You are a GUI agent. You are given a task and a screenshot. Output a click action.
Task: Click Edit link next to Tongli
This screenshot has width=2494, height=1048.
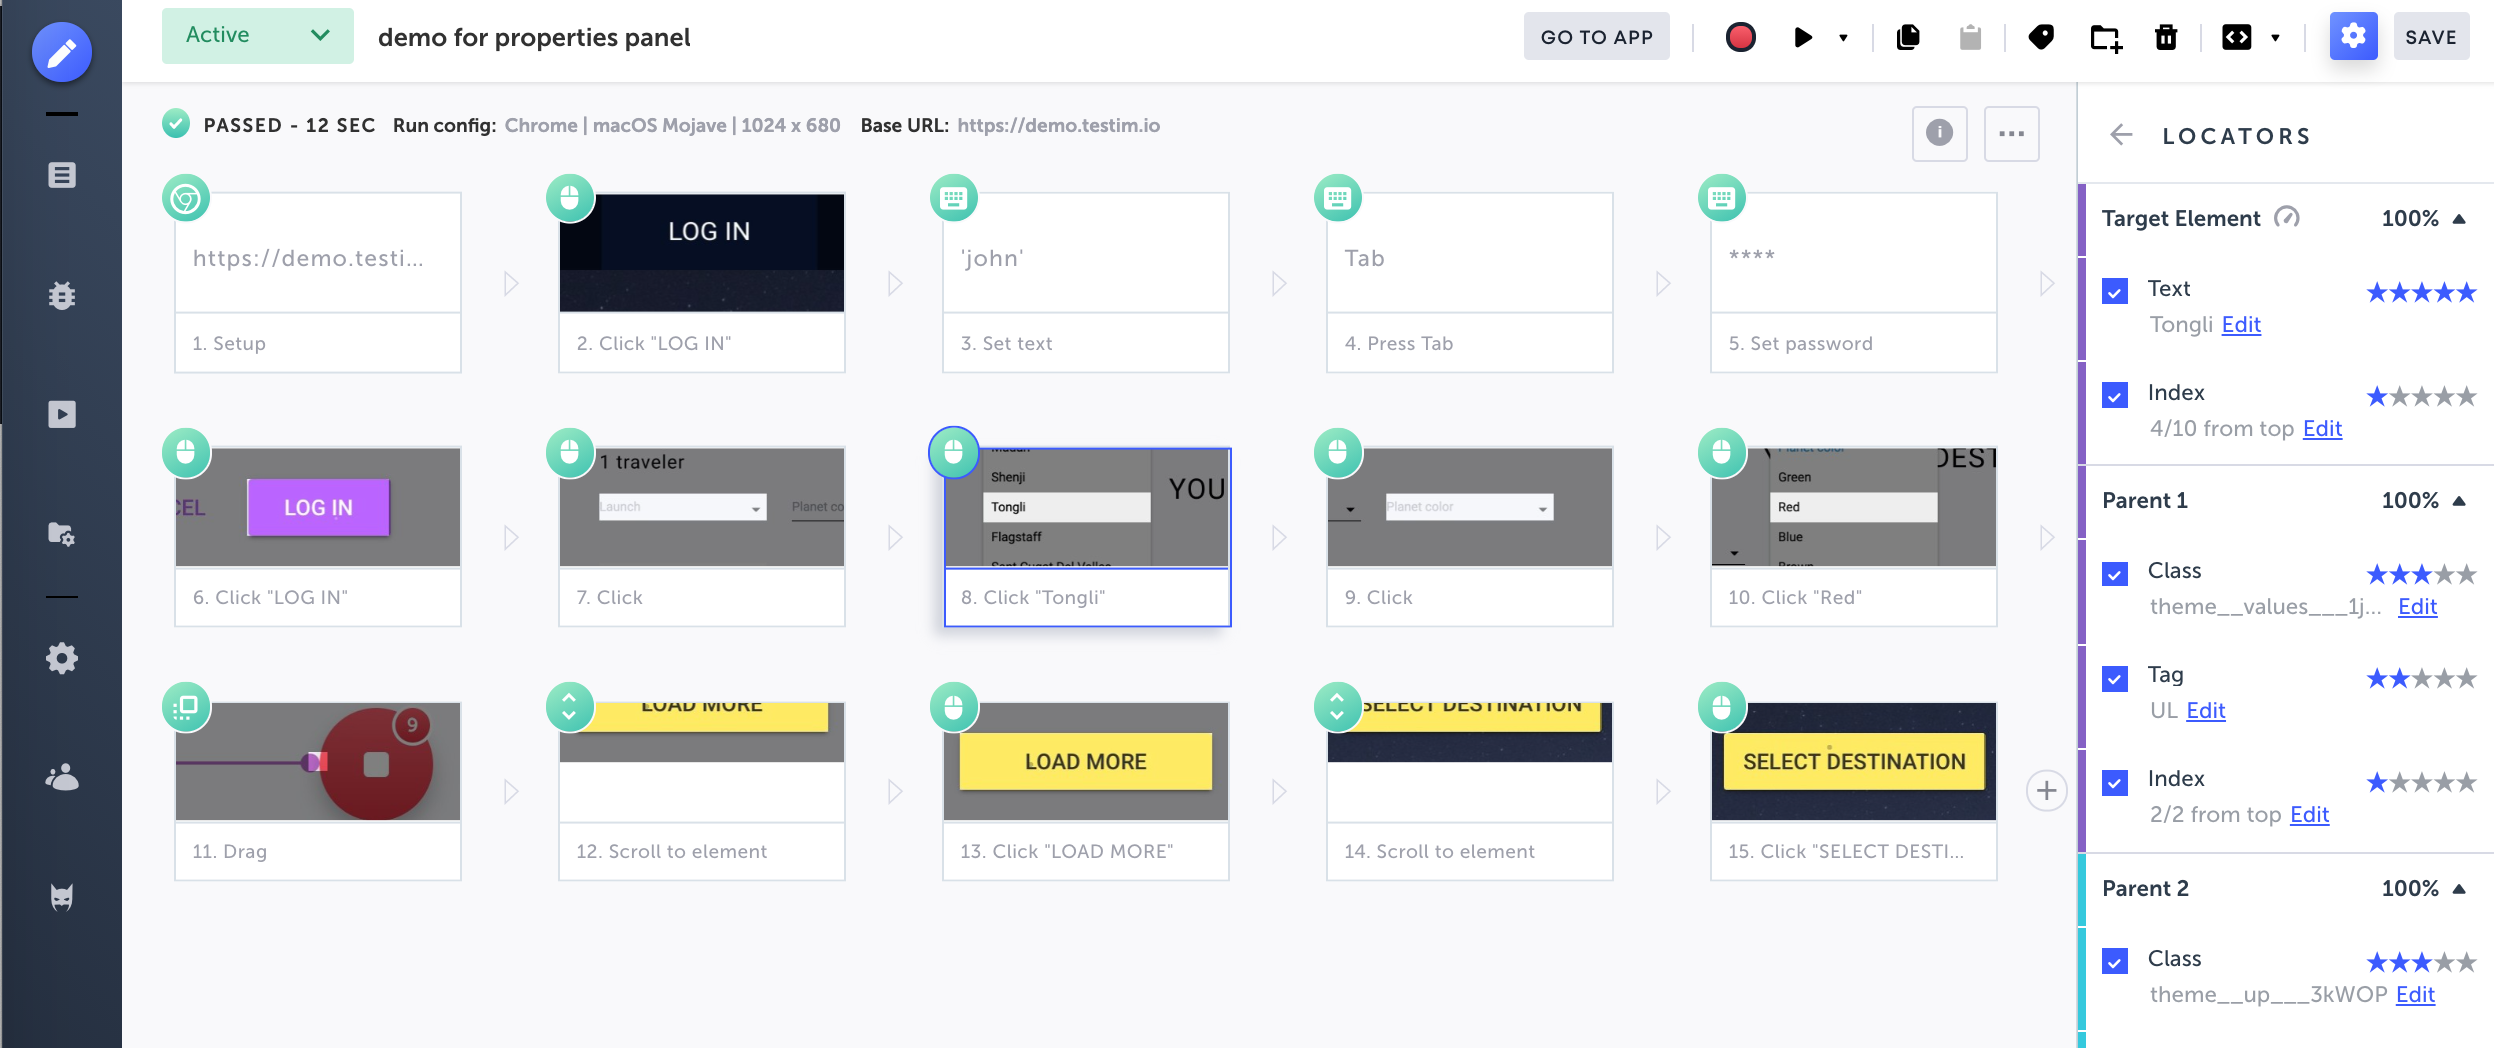click(x=2240, y=325)
